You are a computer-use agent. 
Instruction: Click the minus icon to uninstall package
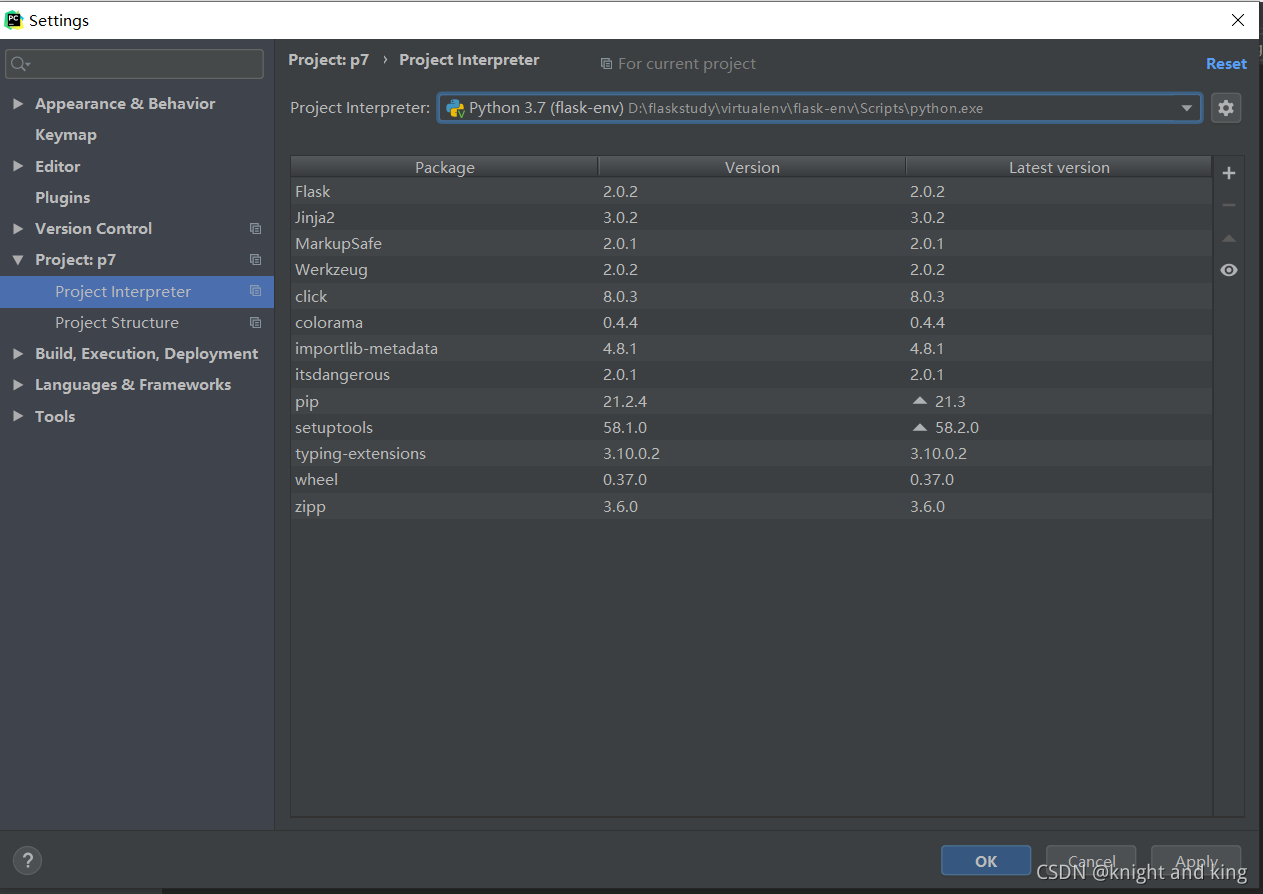[1229, 205]
